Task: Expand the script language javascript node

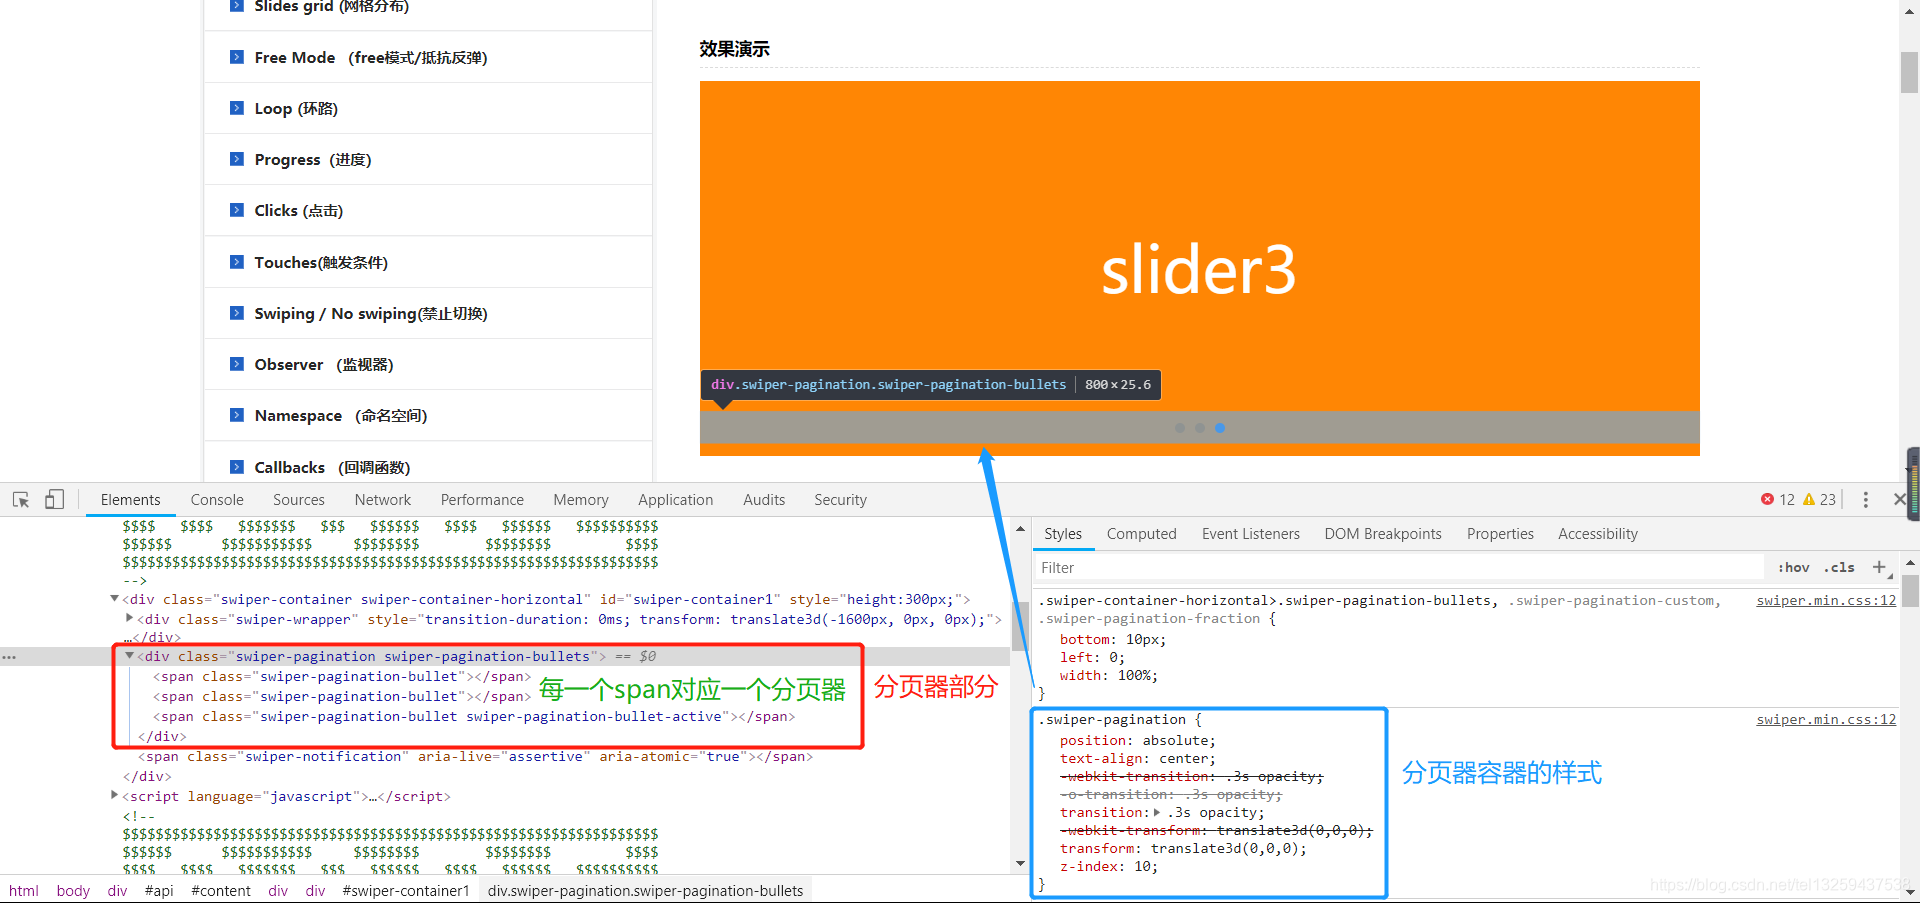Action: pos(114,796)
